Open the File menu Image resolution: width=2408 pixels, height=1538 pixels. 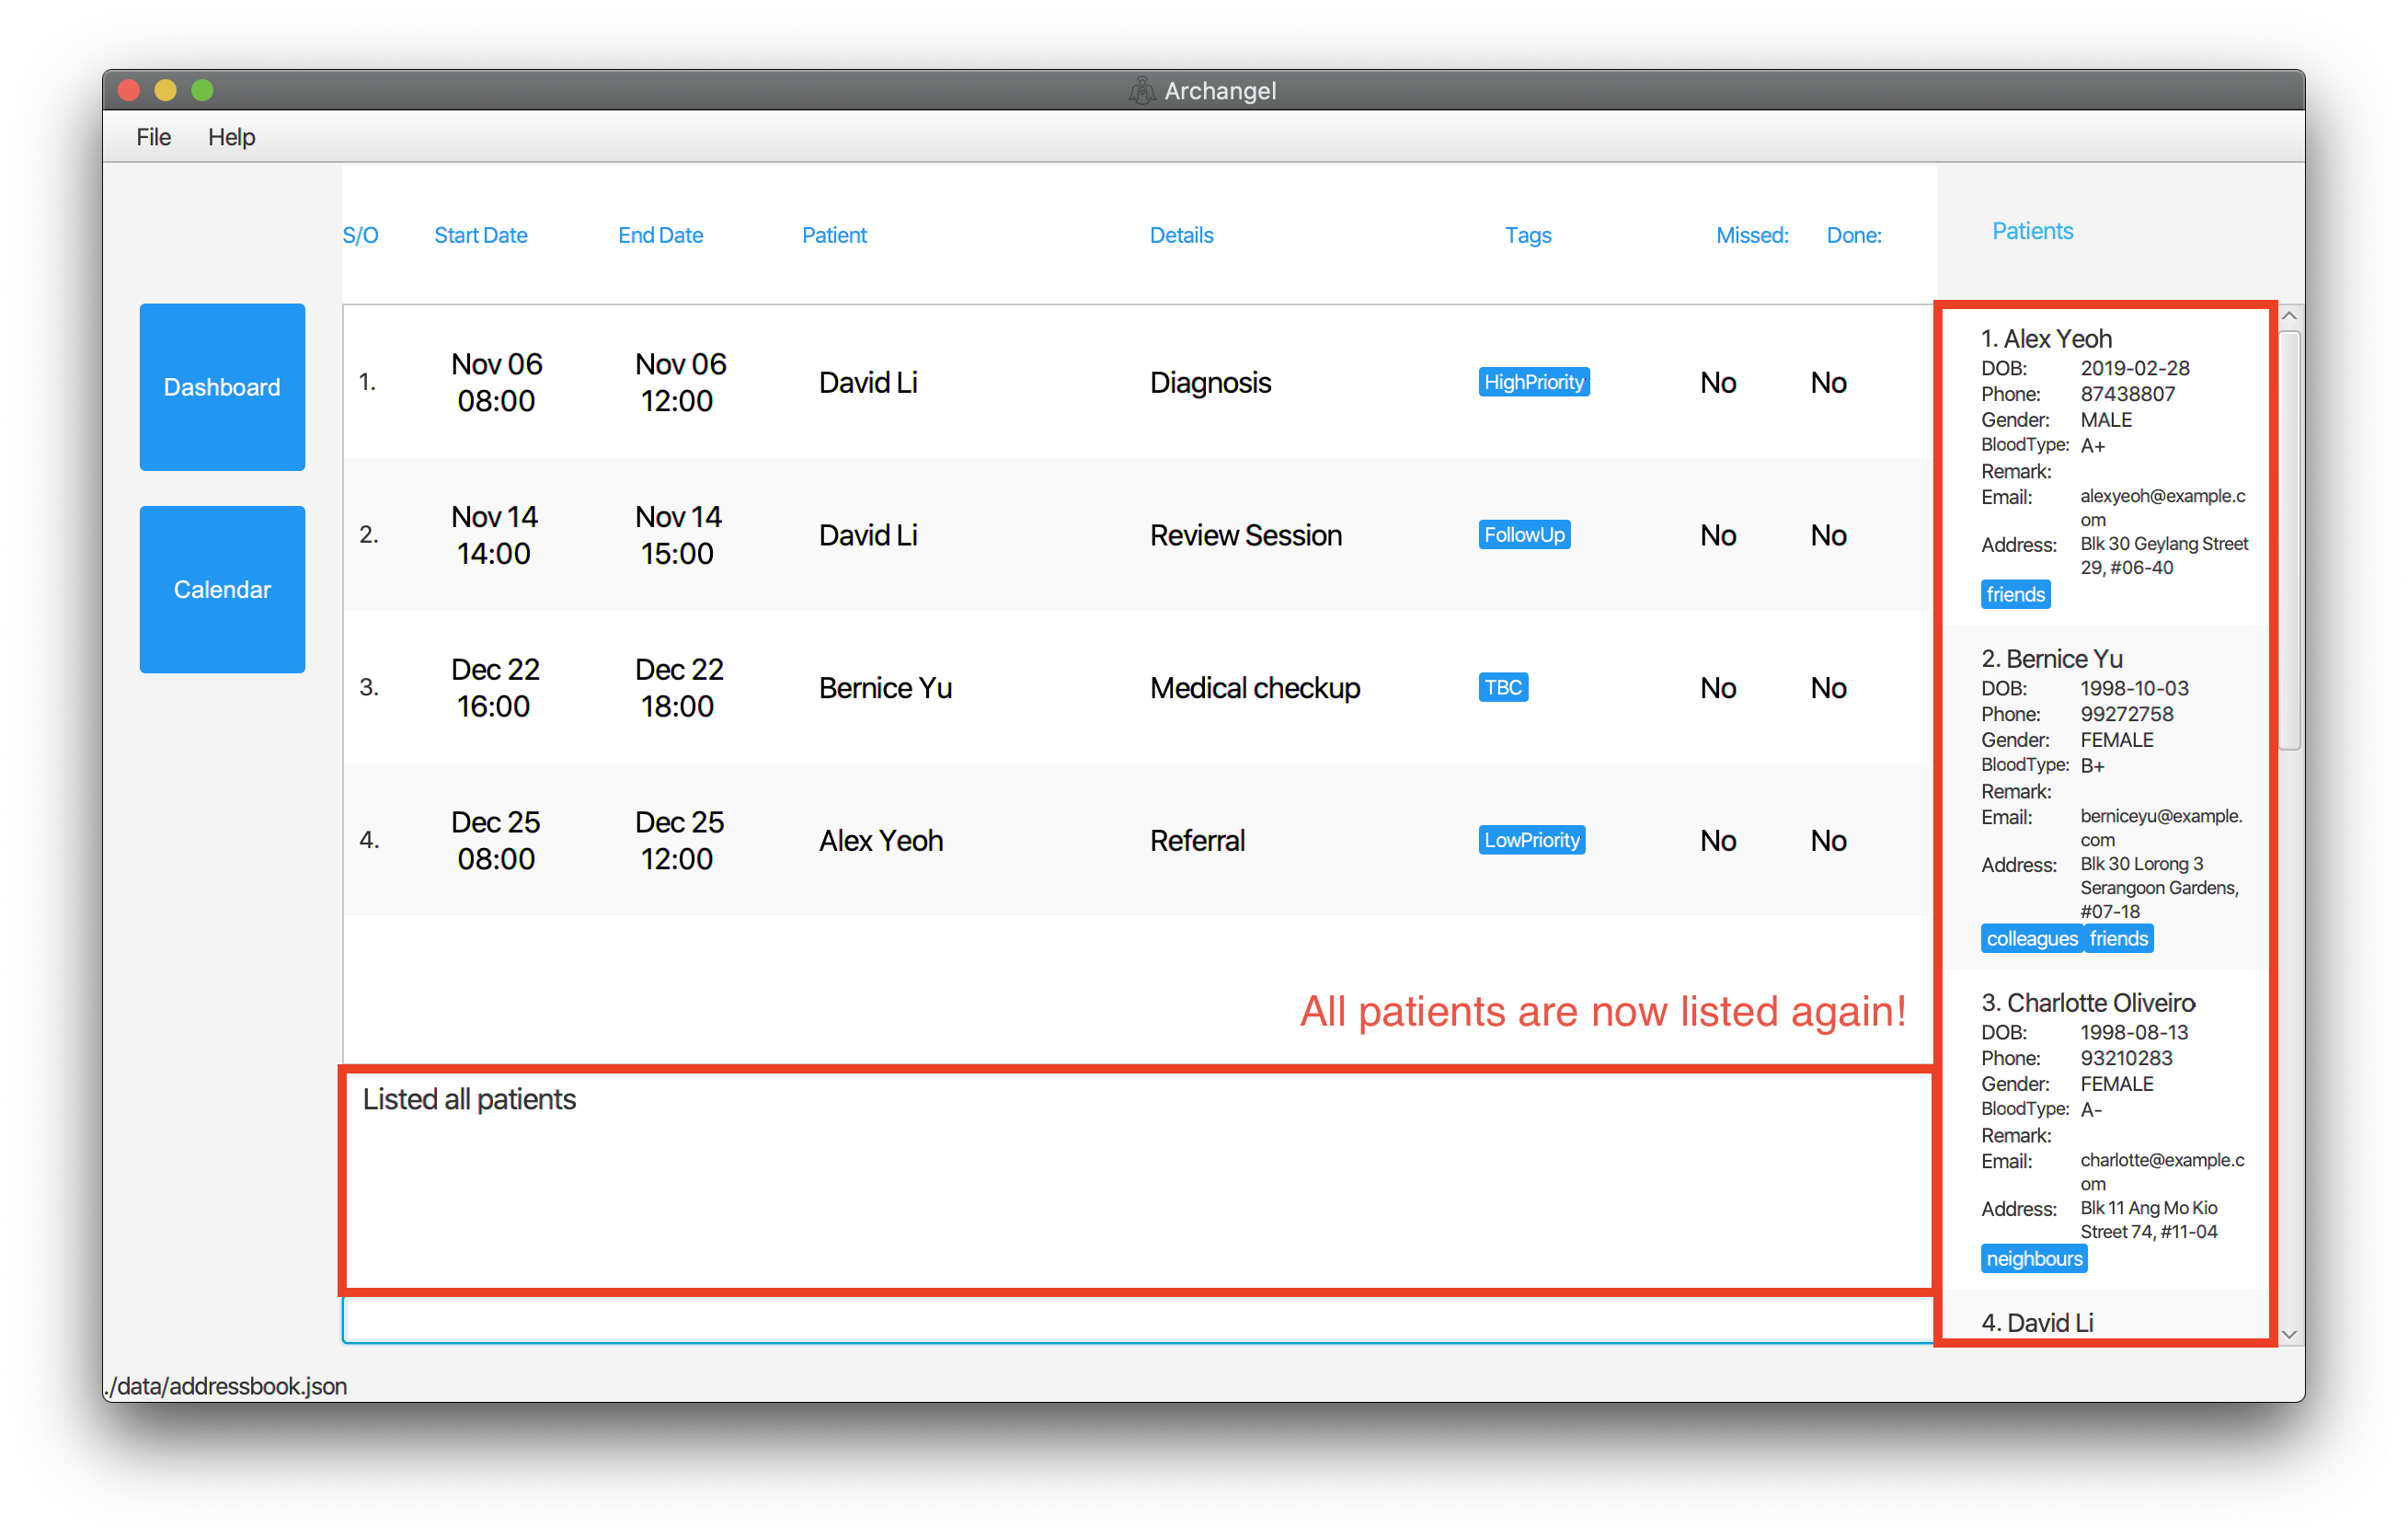[153, 137]
